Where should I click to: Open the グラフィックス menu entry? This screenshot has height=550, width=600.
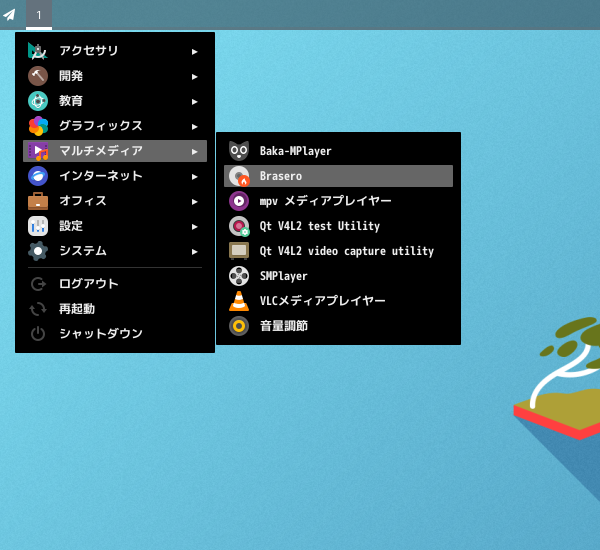(x=115, y=126)
